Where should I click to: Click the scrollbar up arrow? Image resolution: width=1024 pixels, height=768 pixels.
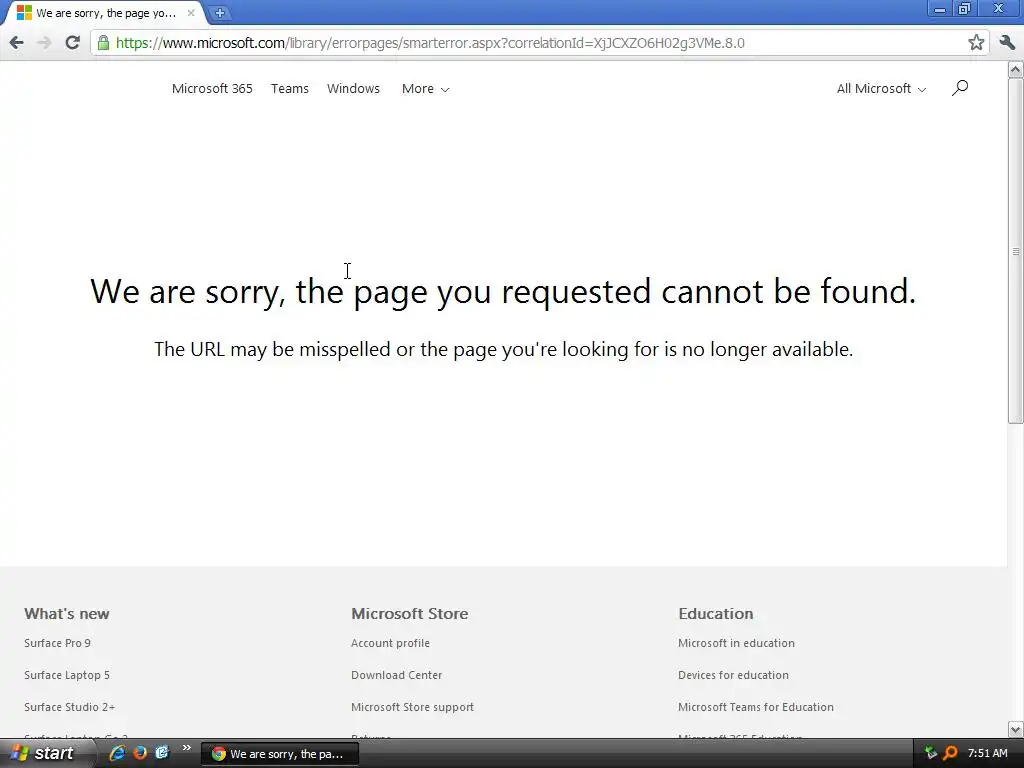(1016, 69)
